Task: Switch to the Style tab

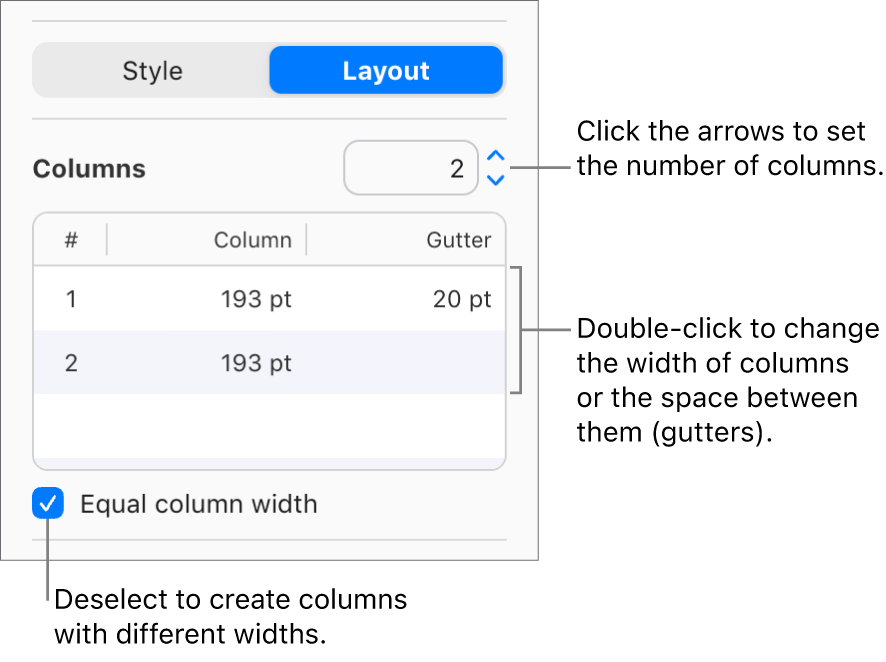Action: [x=152, y=70]
